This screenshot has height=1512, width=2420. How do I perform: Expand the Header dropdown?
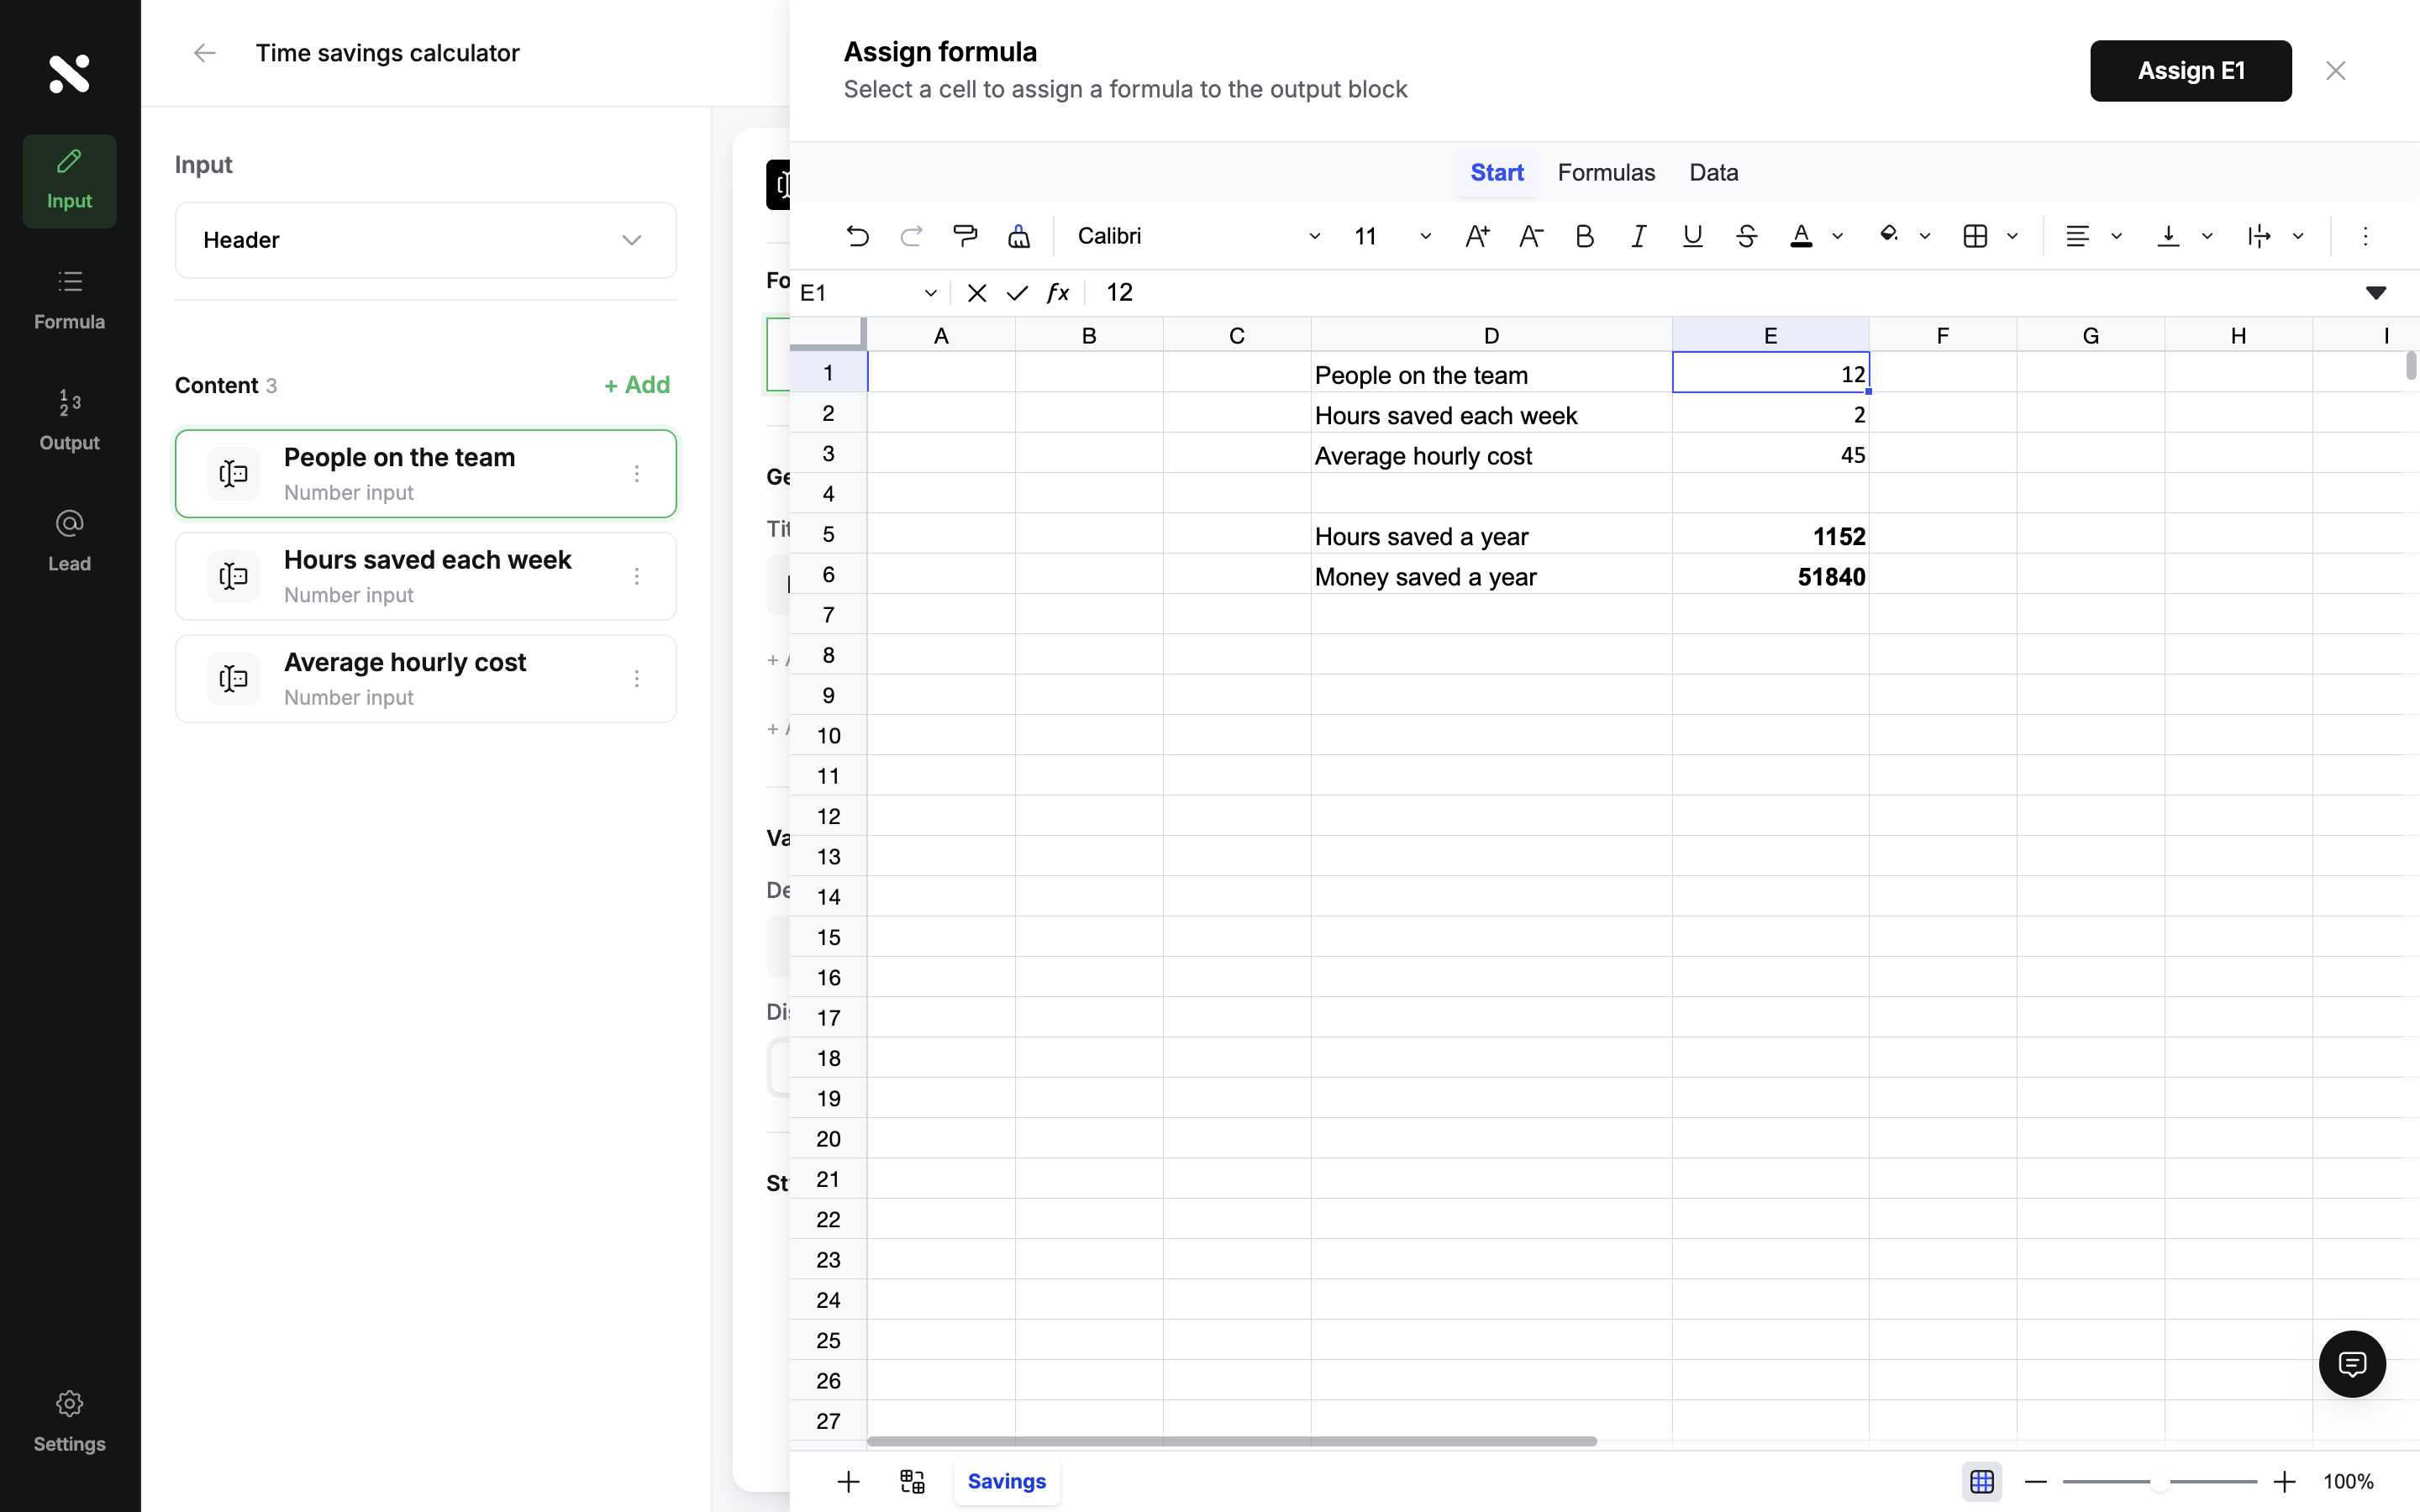tap(425, 240)
